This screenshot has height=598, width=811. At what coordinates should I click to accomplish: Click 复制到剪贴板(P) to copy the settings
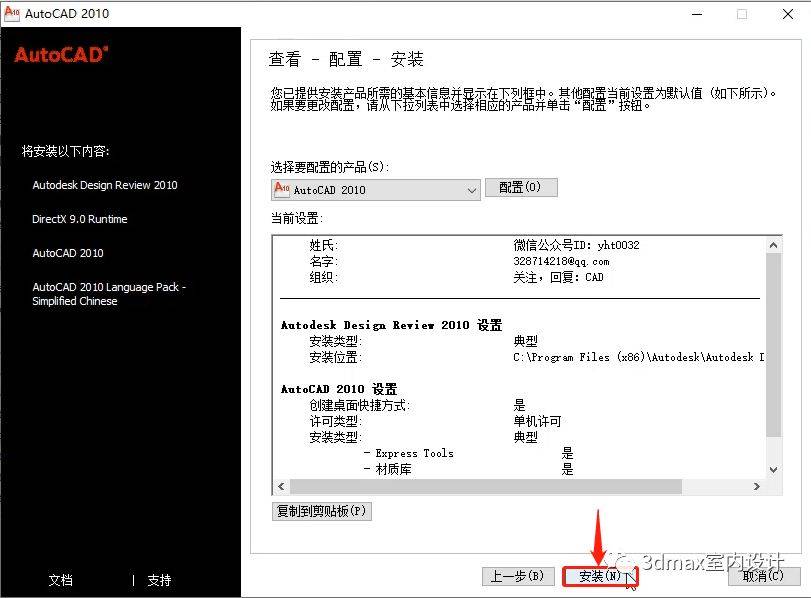[x=322, y=513]
